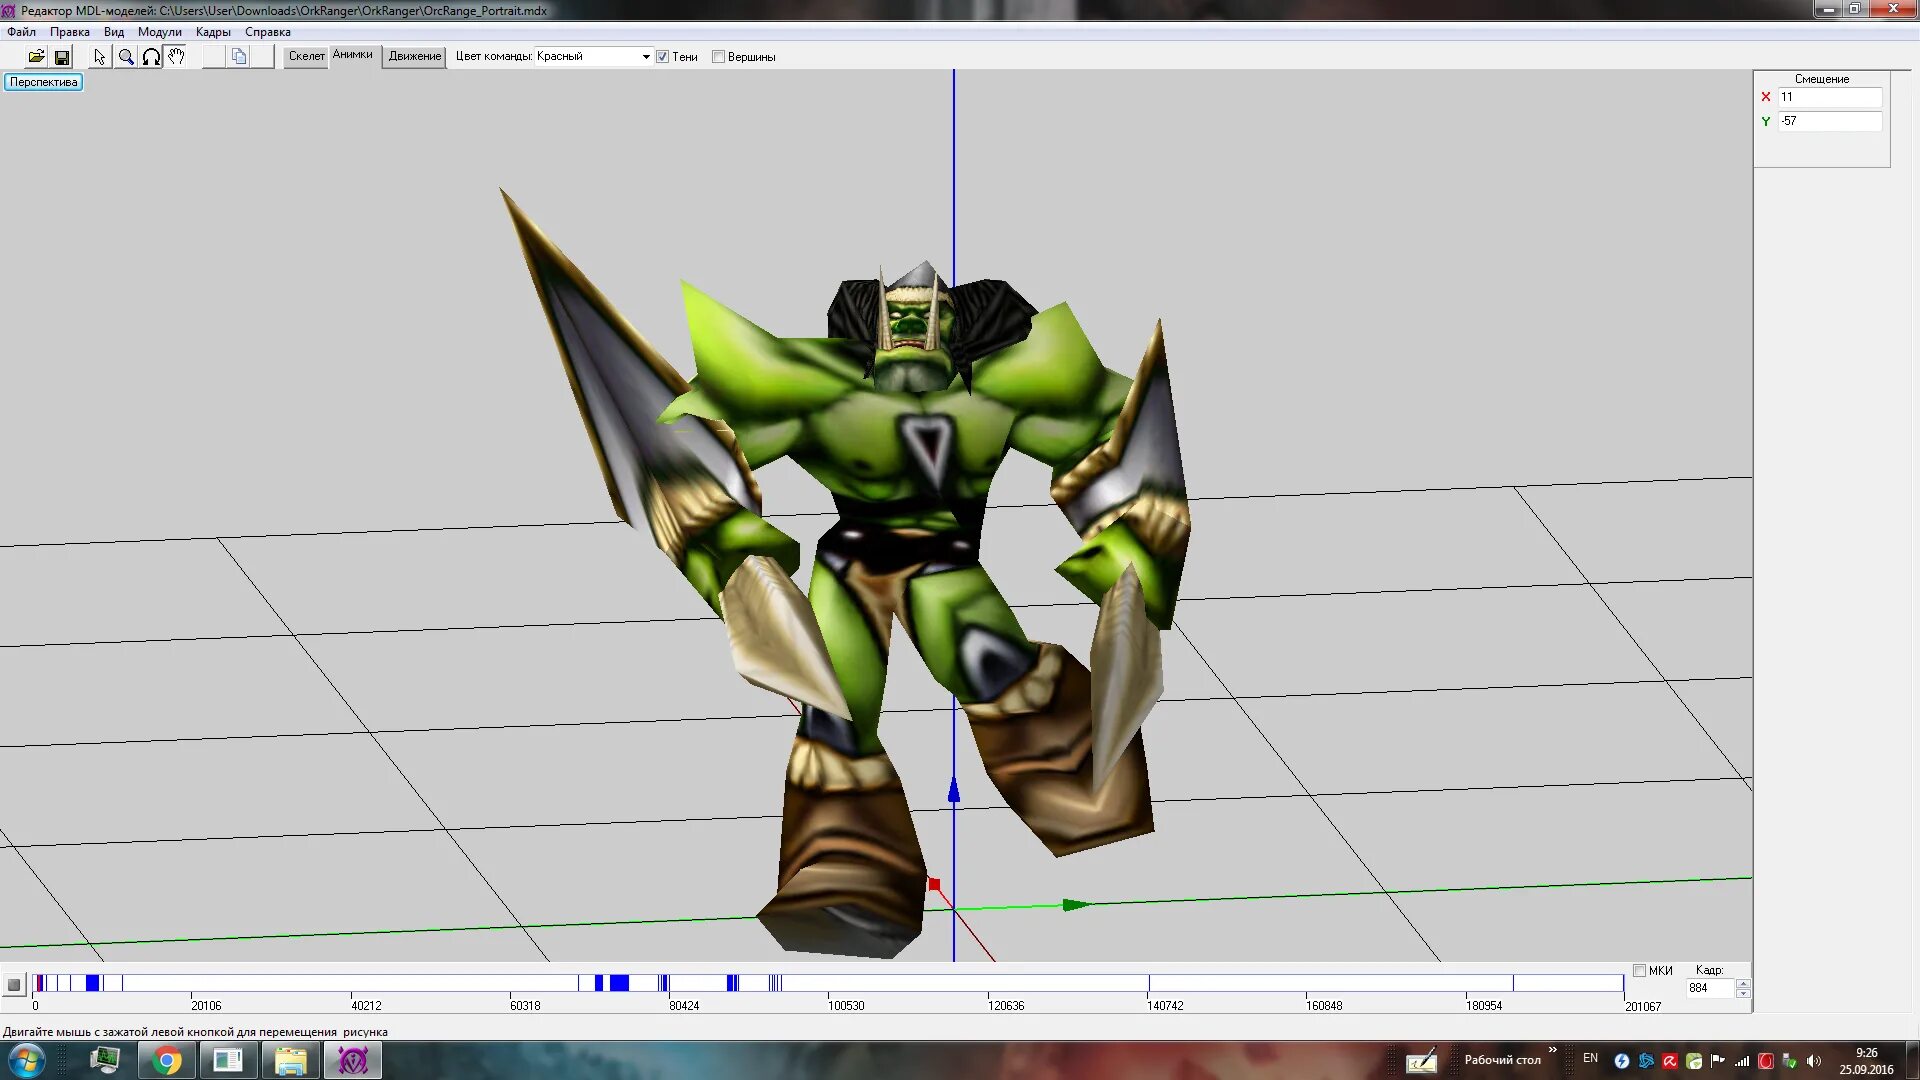This screenshot has height=1080, width=1920.
Task: Click the open file folder icon
Action: pos(36,57)
